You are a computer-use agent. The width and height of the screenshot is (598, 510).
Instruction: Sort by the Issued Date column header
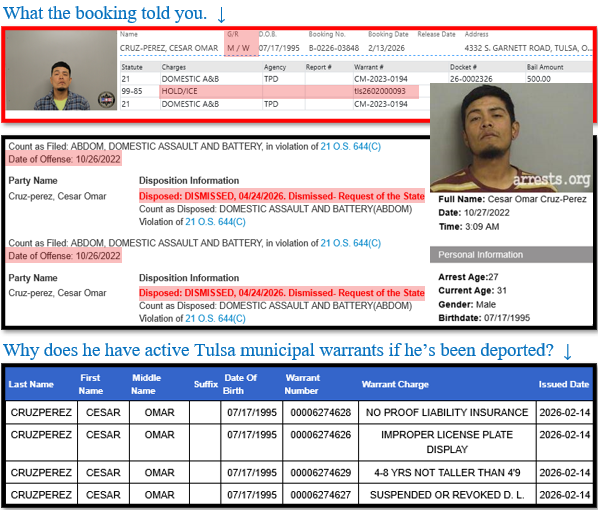(564, 385)
